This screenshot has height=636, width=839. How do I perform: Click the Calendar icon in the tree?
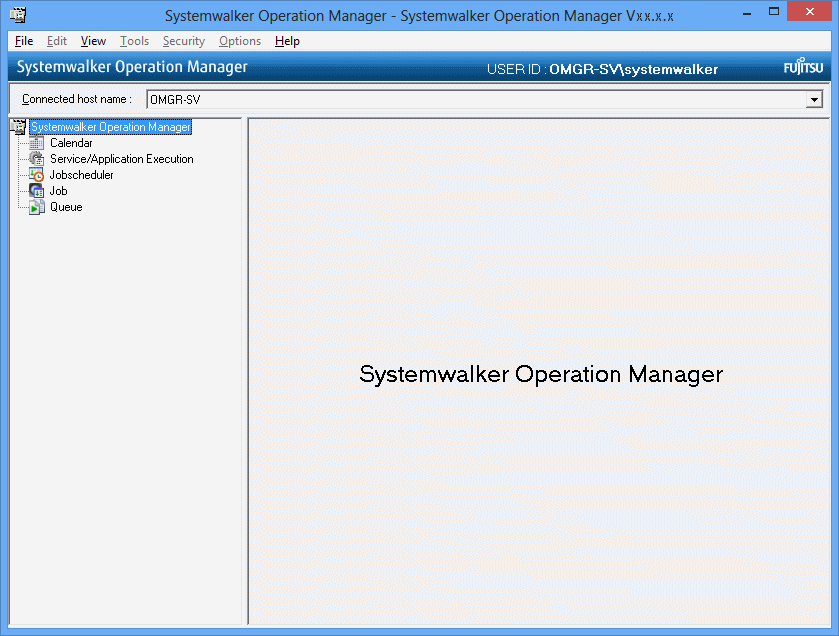coord(37,143)
